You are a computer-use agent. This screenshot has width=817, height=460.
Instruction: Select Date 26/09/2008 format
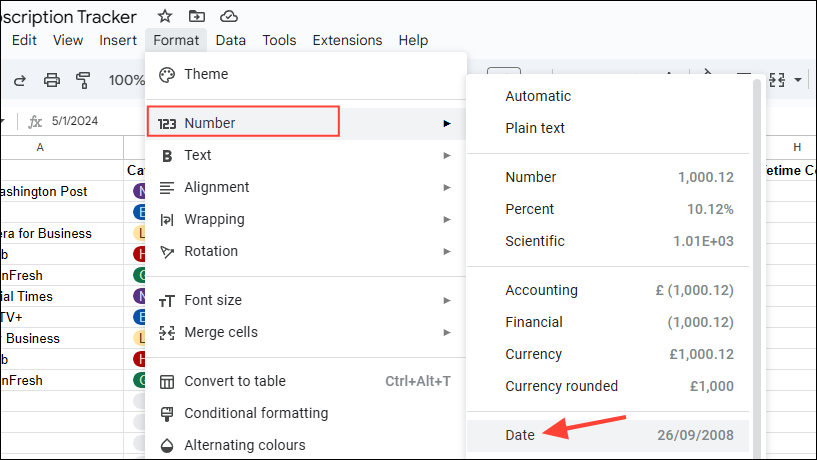point(608,436)
